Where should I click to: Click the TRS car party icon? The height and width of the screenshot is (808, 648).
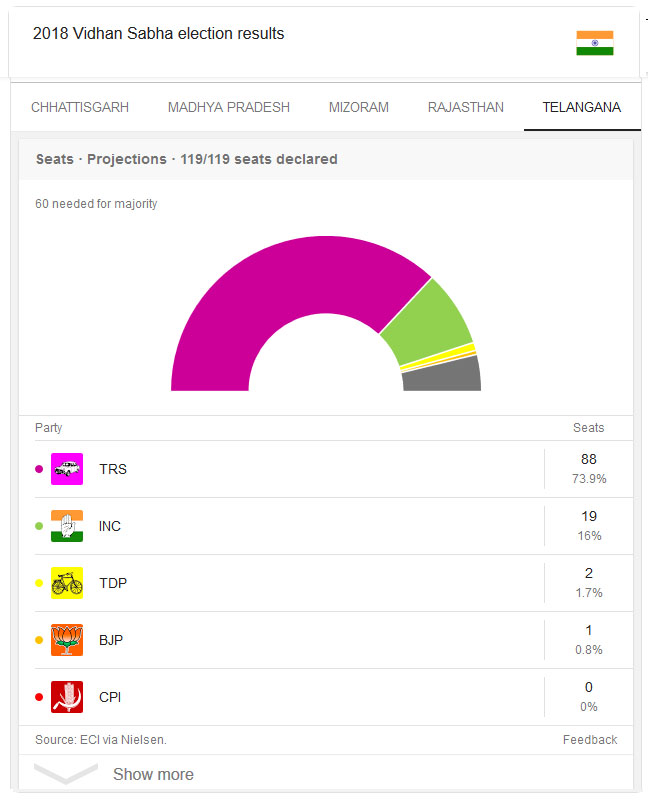(x=67, y=469)
